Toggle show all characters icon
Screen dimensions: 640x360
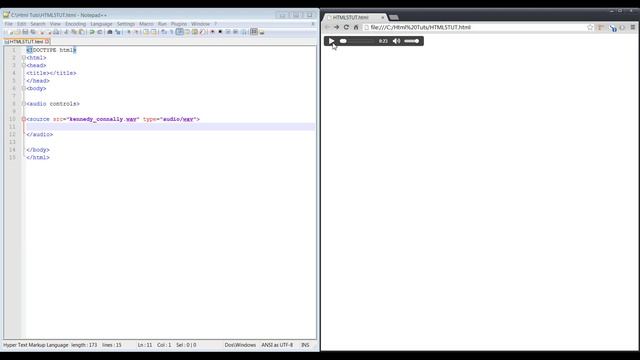point(171,32)
